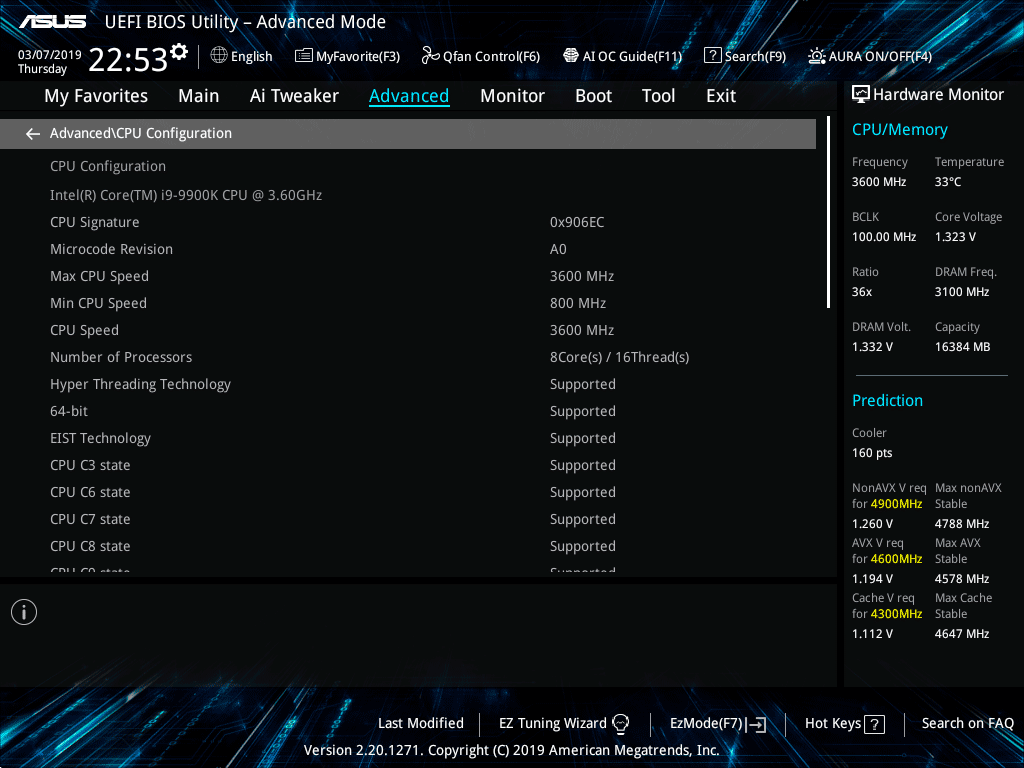Click the ASUS logo
Image resolution: width=1024 pixels, height=768 pixels.
coord(52,22)
